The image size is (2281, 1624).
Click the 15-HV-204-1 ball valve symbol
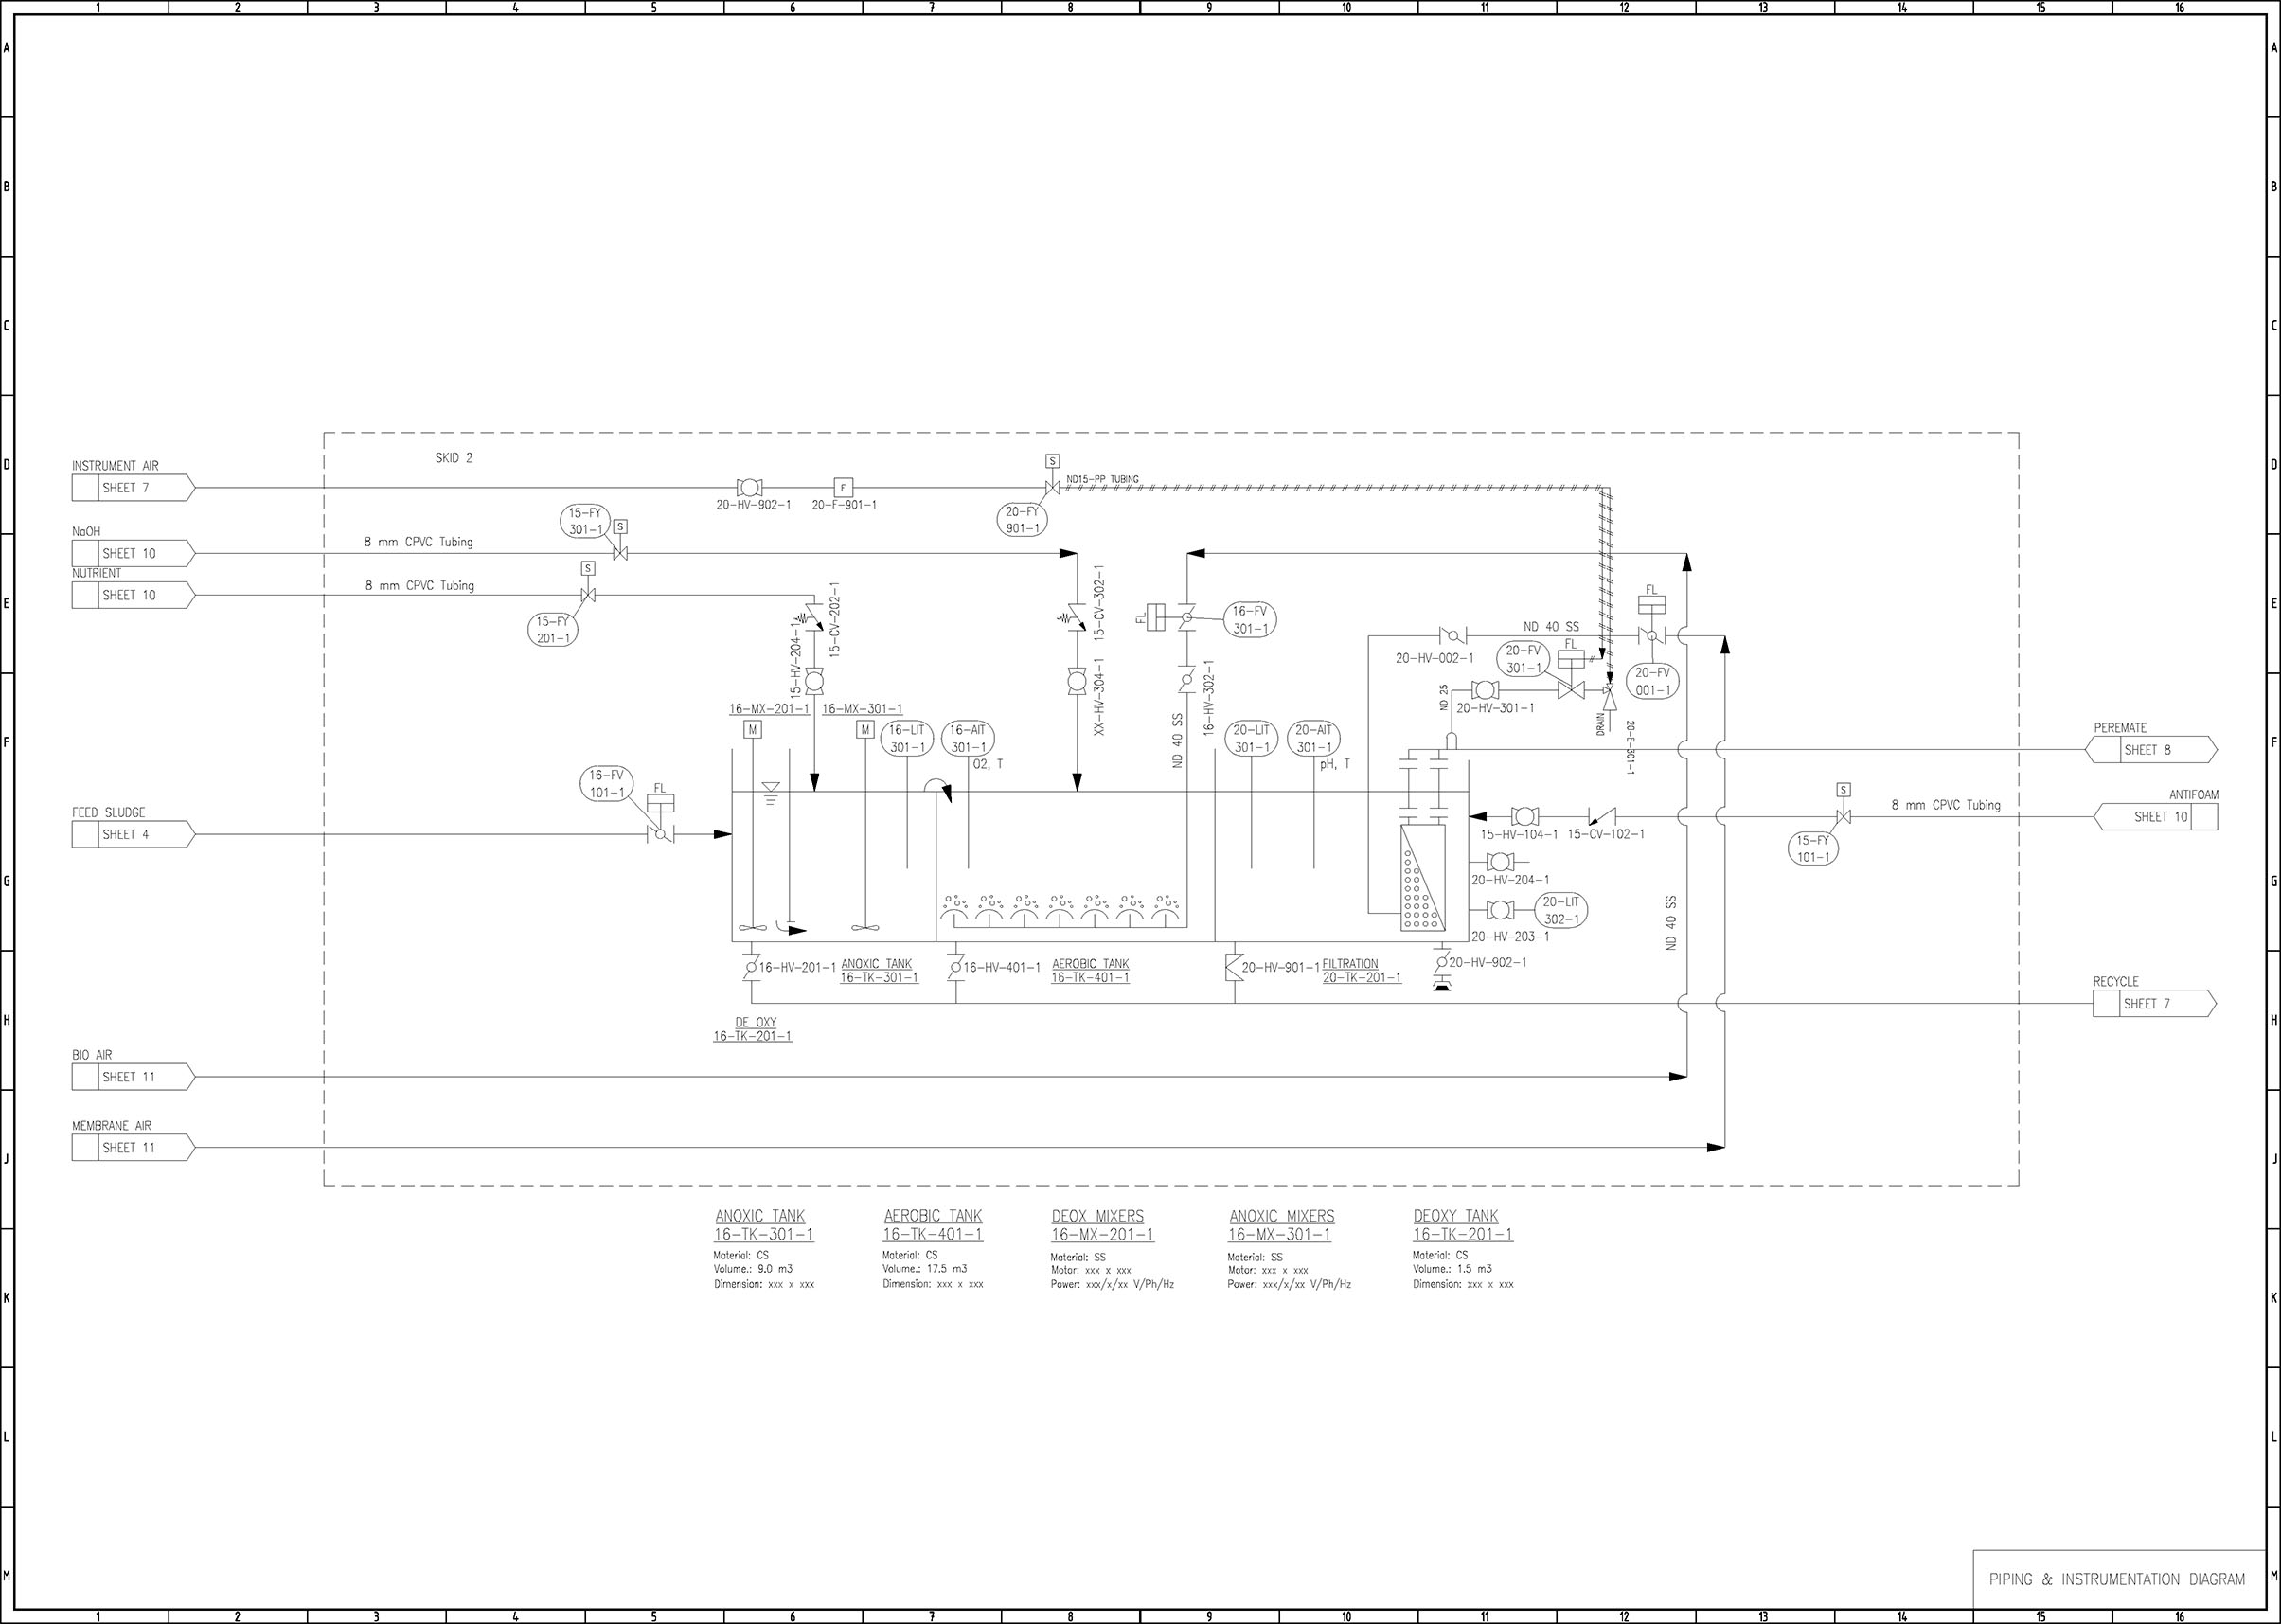pyautogui.click(x=813, y=681)
